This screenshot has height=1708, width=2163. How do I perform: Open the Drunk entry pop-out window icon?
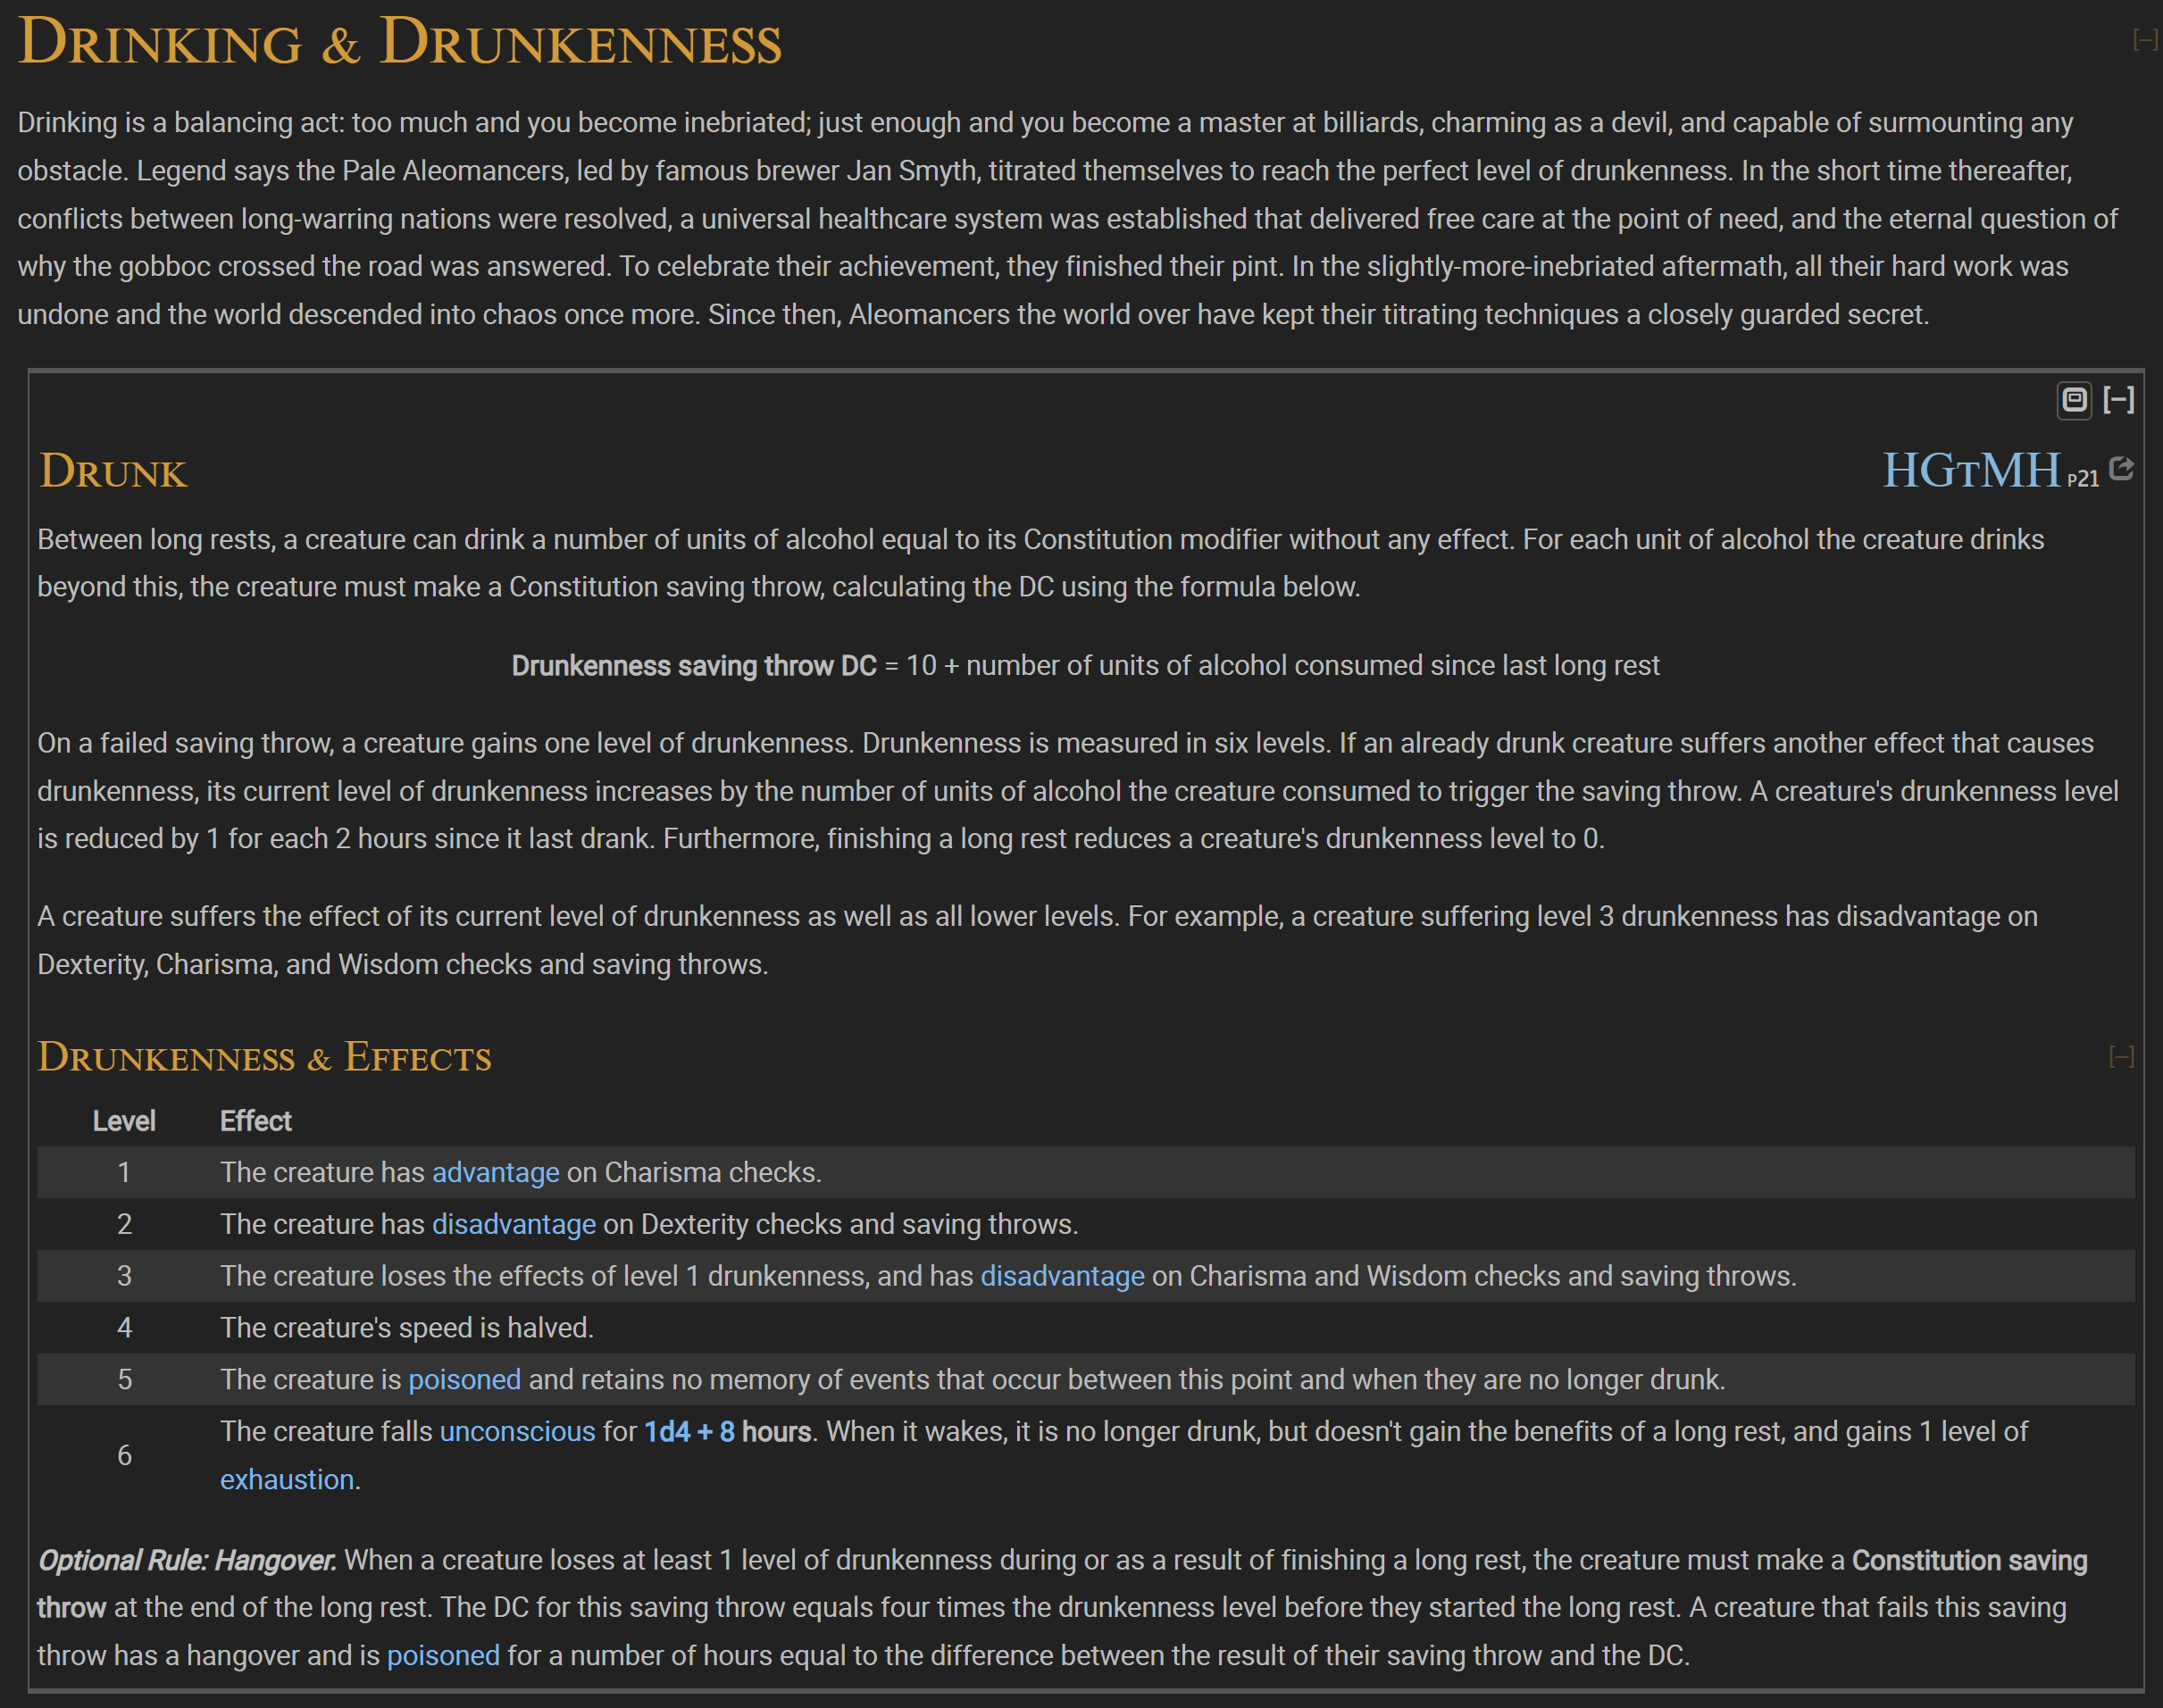[2074, 400]
